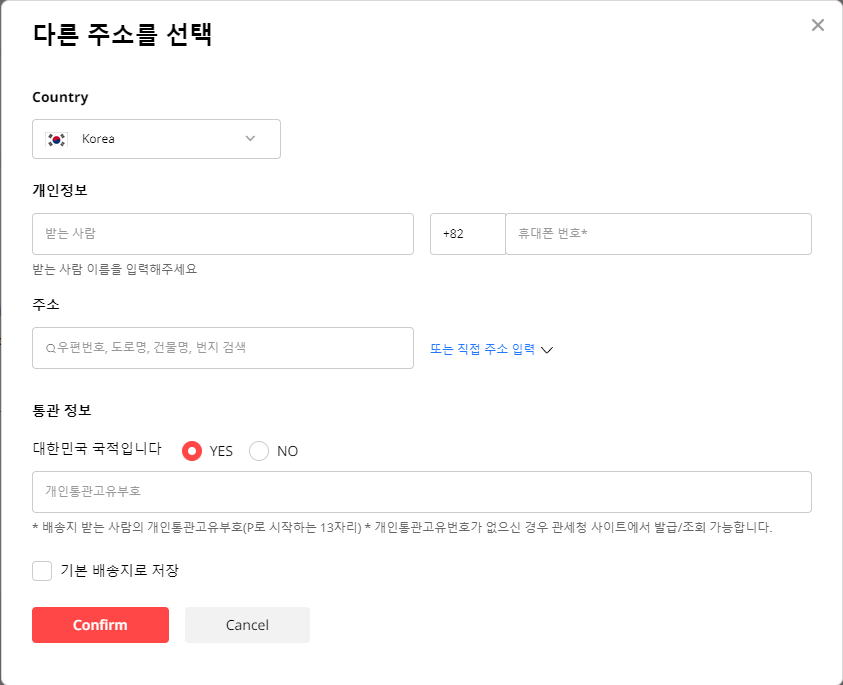The image size is (843, 685).
Task: Click the Country label text
Action: pyautogui.click(x=60, y=97)
